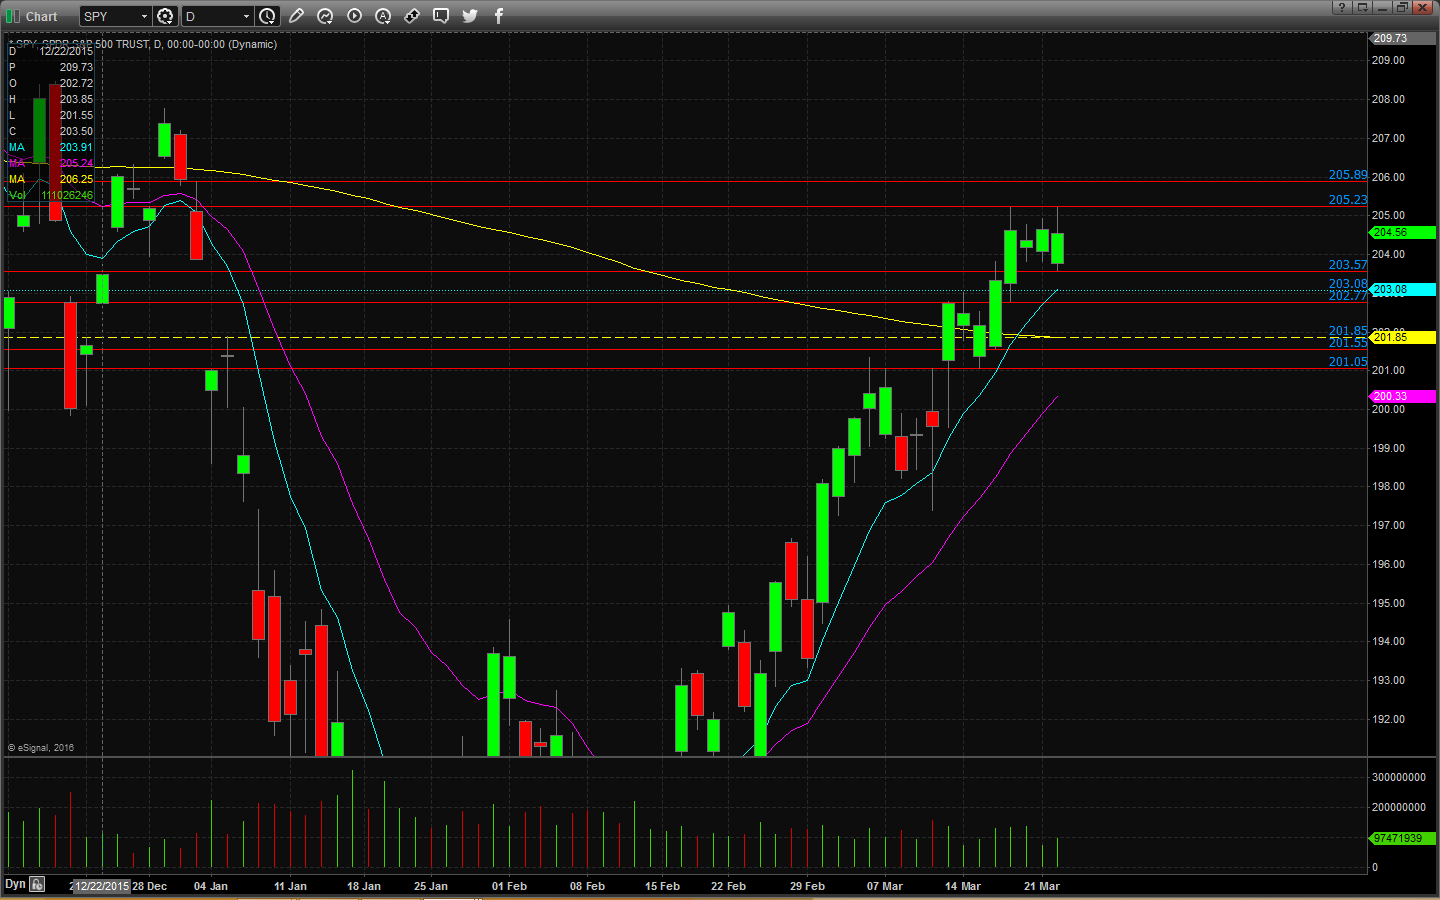Image resolution: width=1440 pixels, height=900 pixels.
Task: Click the 201.05 support line label
Action: click(1347, 362)
